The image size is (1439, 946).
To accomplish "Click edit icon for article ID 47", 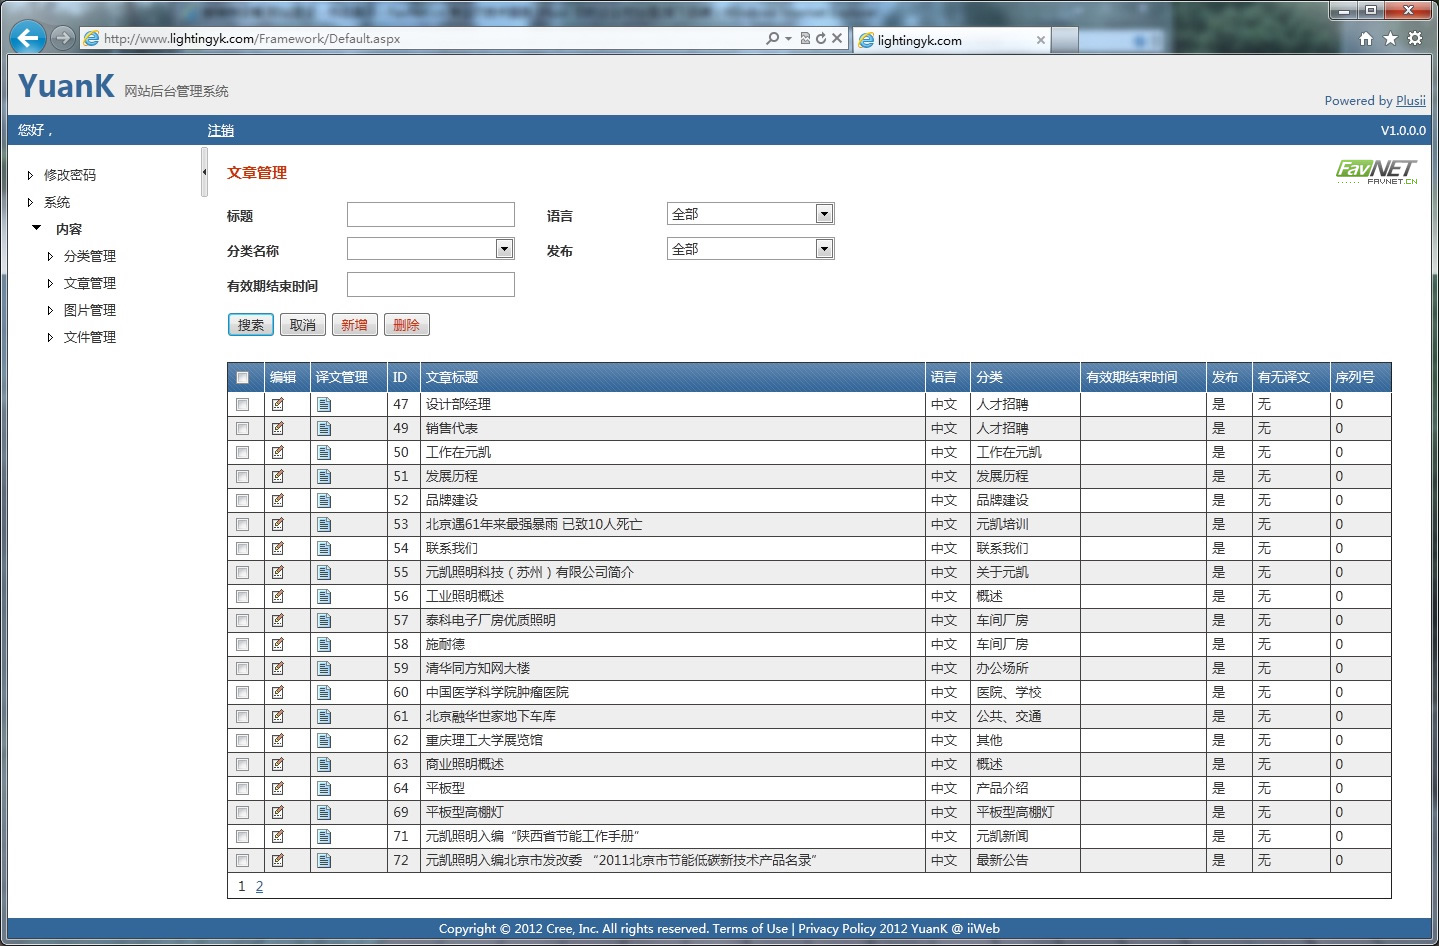I will pos(277,405).
